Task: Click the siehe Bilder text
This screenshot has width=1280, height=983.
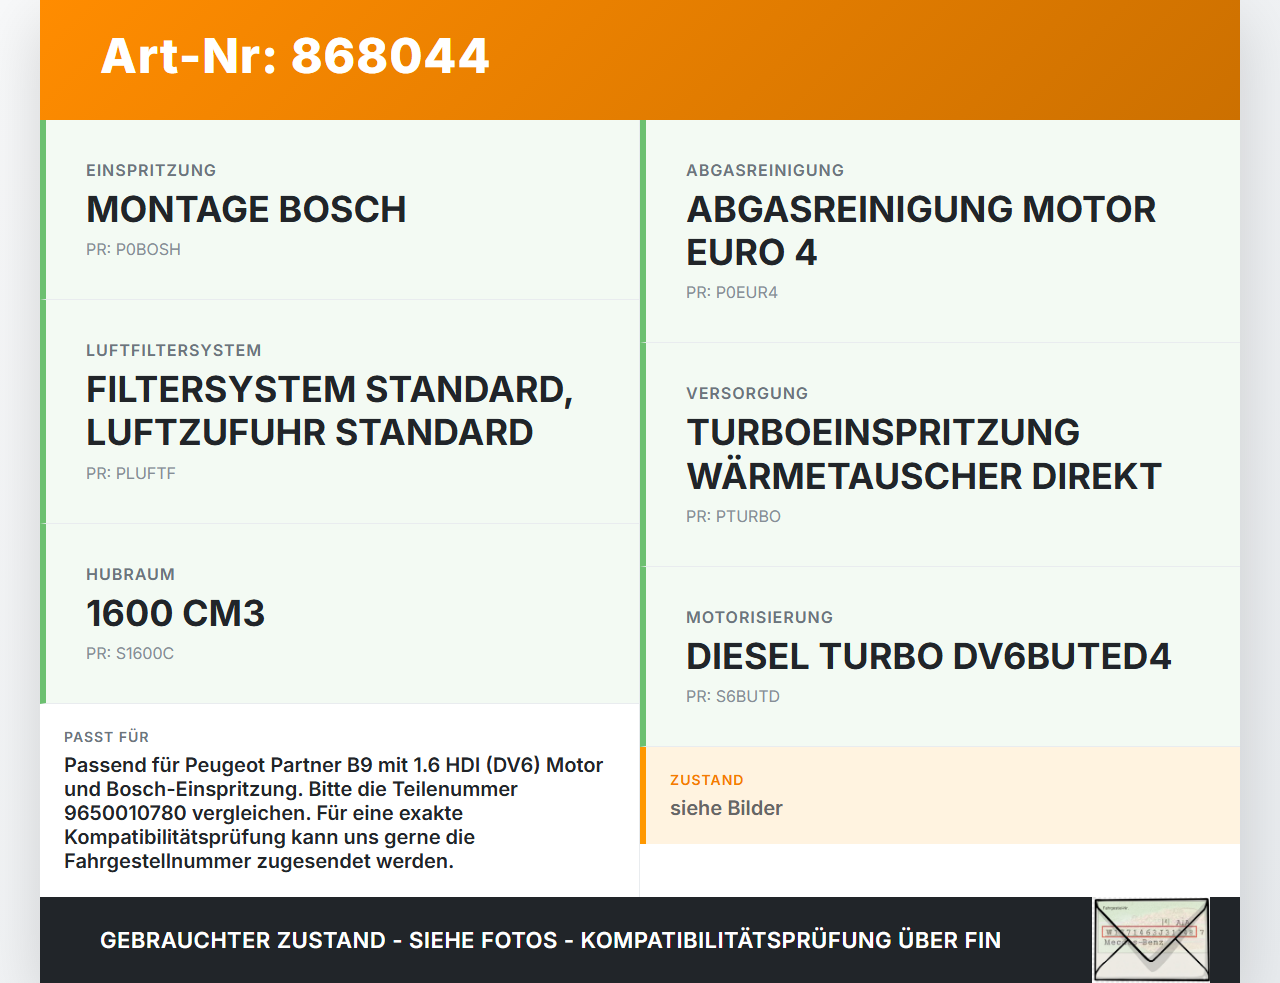Action: coord(726,808)
